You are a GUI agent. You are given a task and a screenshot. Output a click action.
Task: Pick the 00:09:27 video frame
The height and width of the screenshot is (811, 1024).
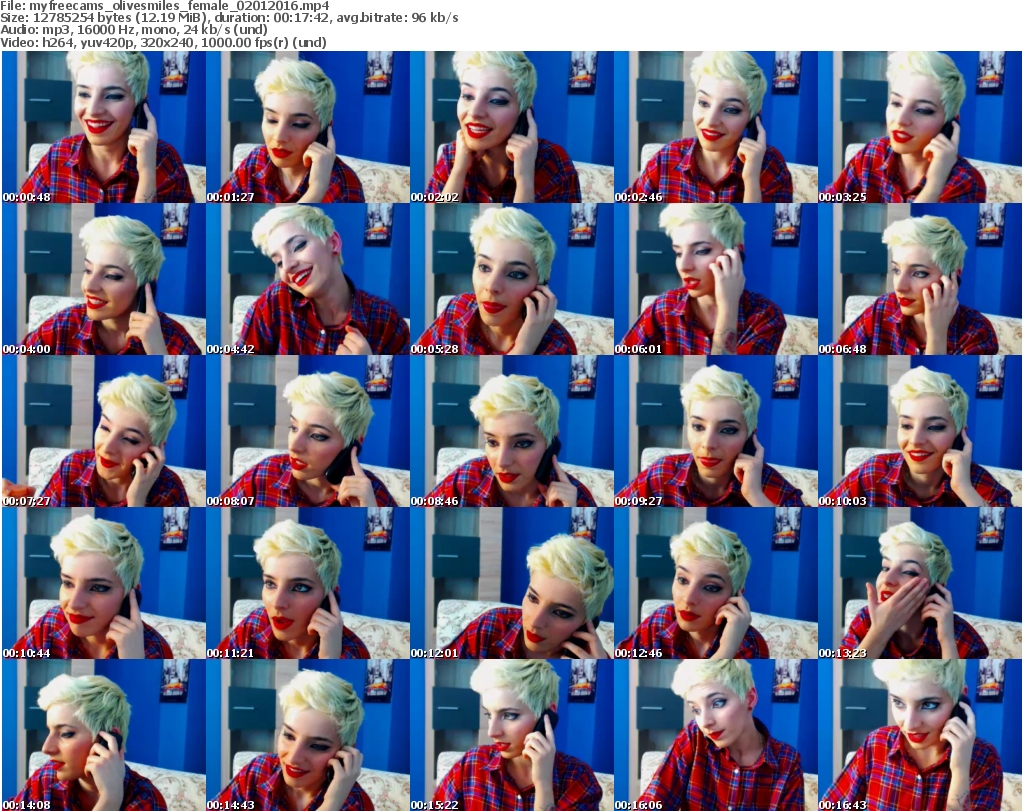pyautogui.click(x=716, y=432)
